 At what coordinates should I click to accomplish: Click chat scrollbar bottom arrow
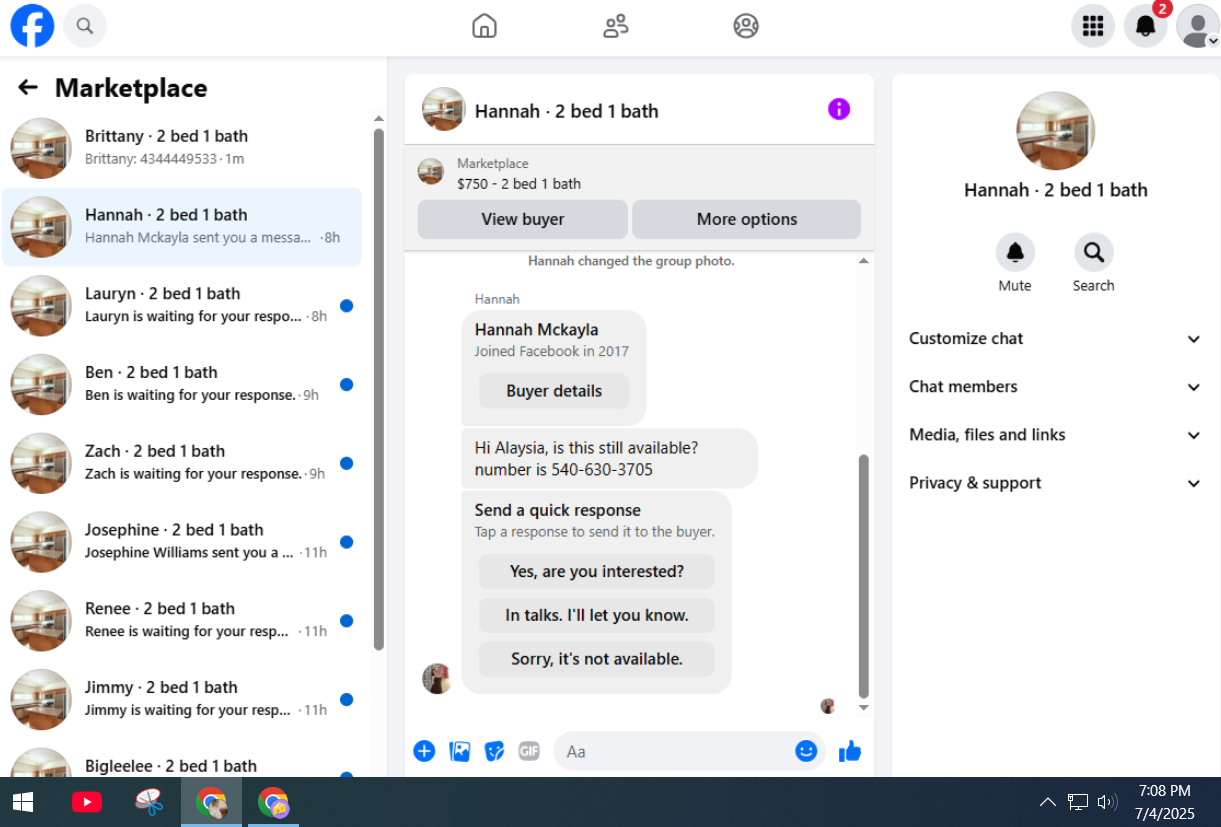pos(864,708)
